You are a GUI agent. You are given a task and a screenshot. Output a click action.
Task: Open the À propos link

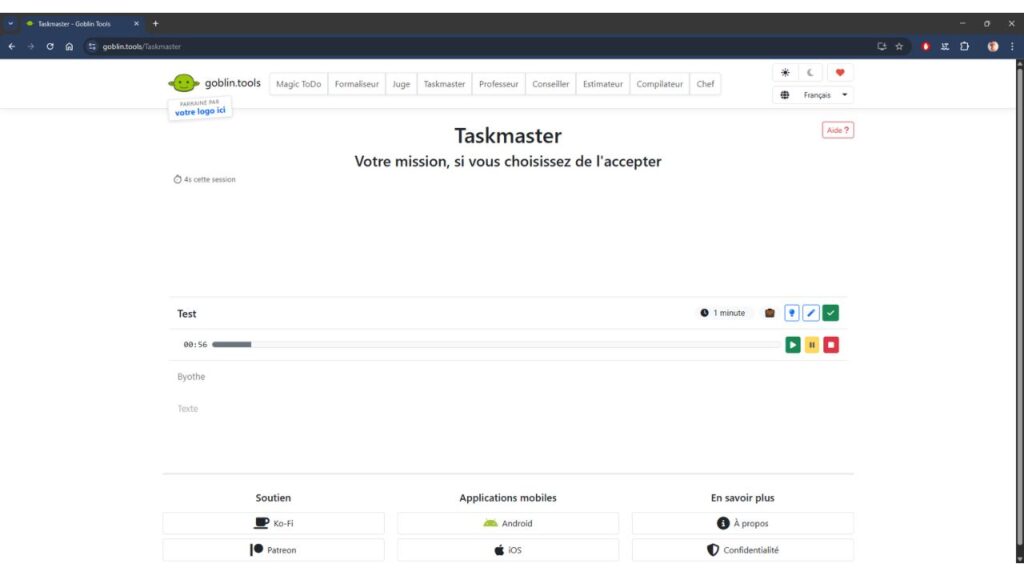[x=743, y=523]
